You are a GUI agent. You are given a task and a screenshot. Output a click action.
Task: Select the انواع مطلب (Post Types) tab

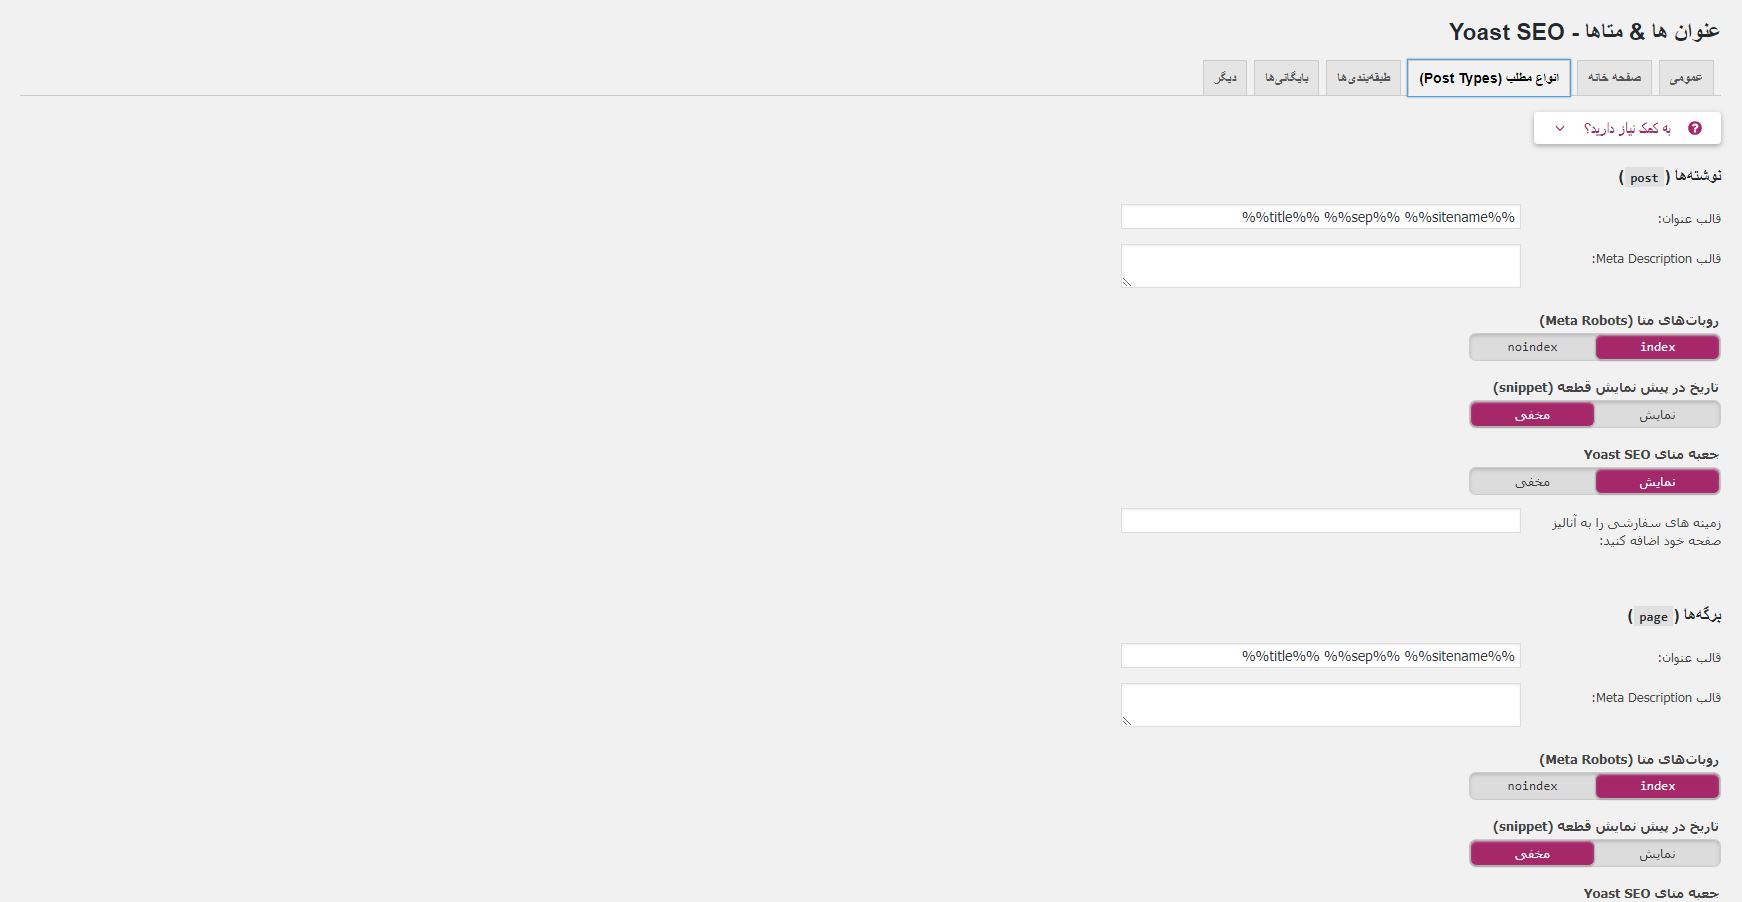pos(1489,78)
